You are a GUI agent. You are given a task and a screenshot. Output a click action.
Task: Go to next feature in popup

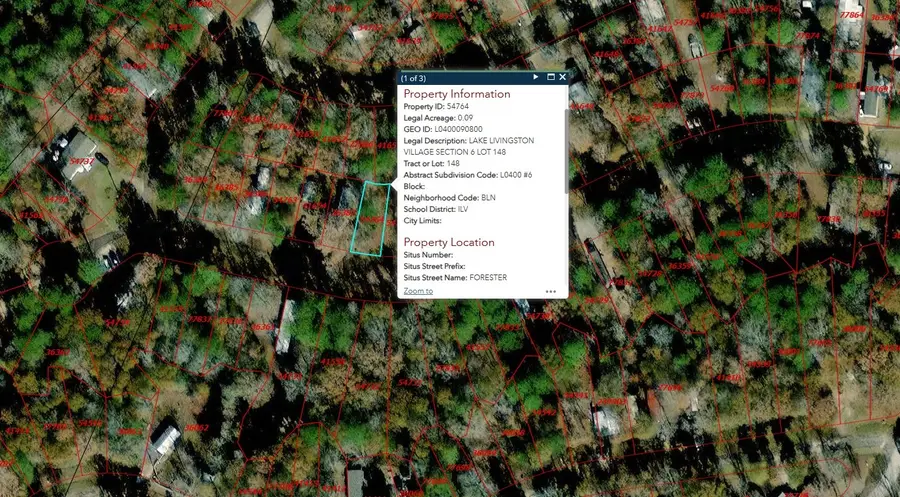[x=536, y=77]
